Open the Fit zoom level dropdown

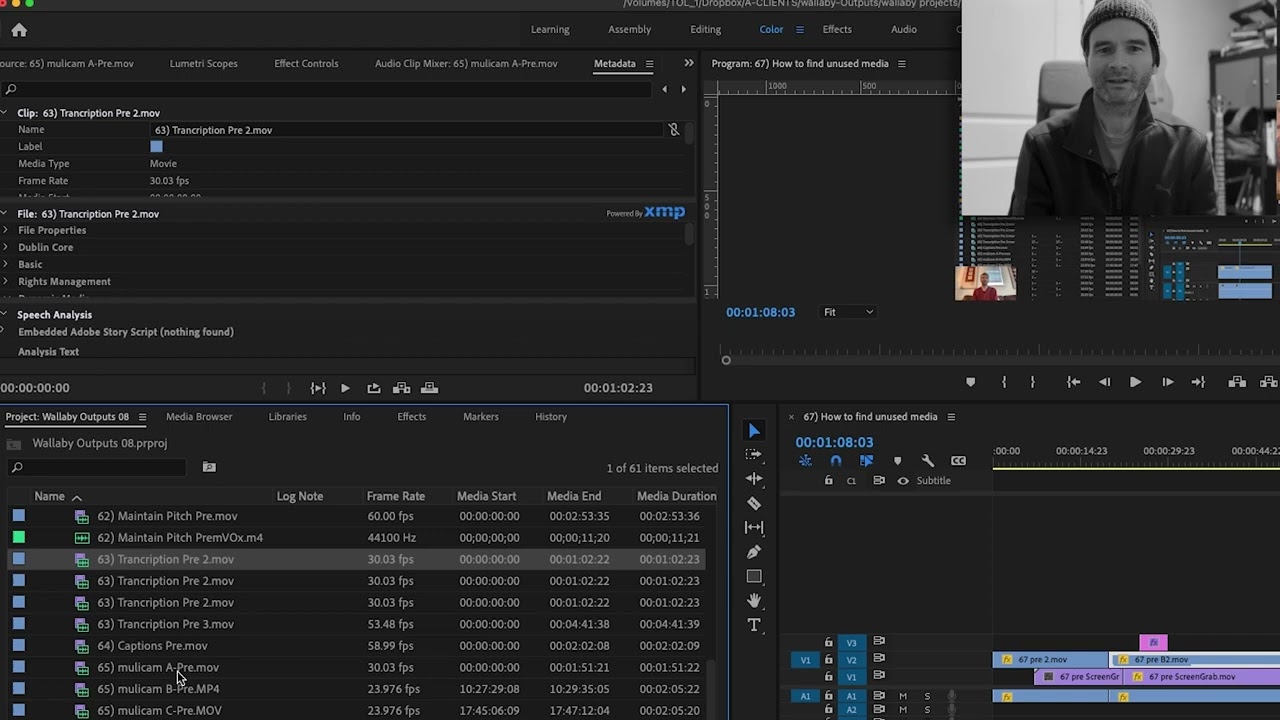click(x=848, y=312)
